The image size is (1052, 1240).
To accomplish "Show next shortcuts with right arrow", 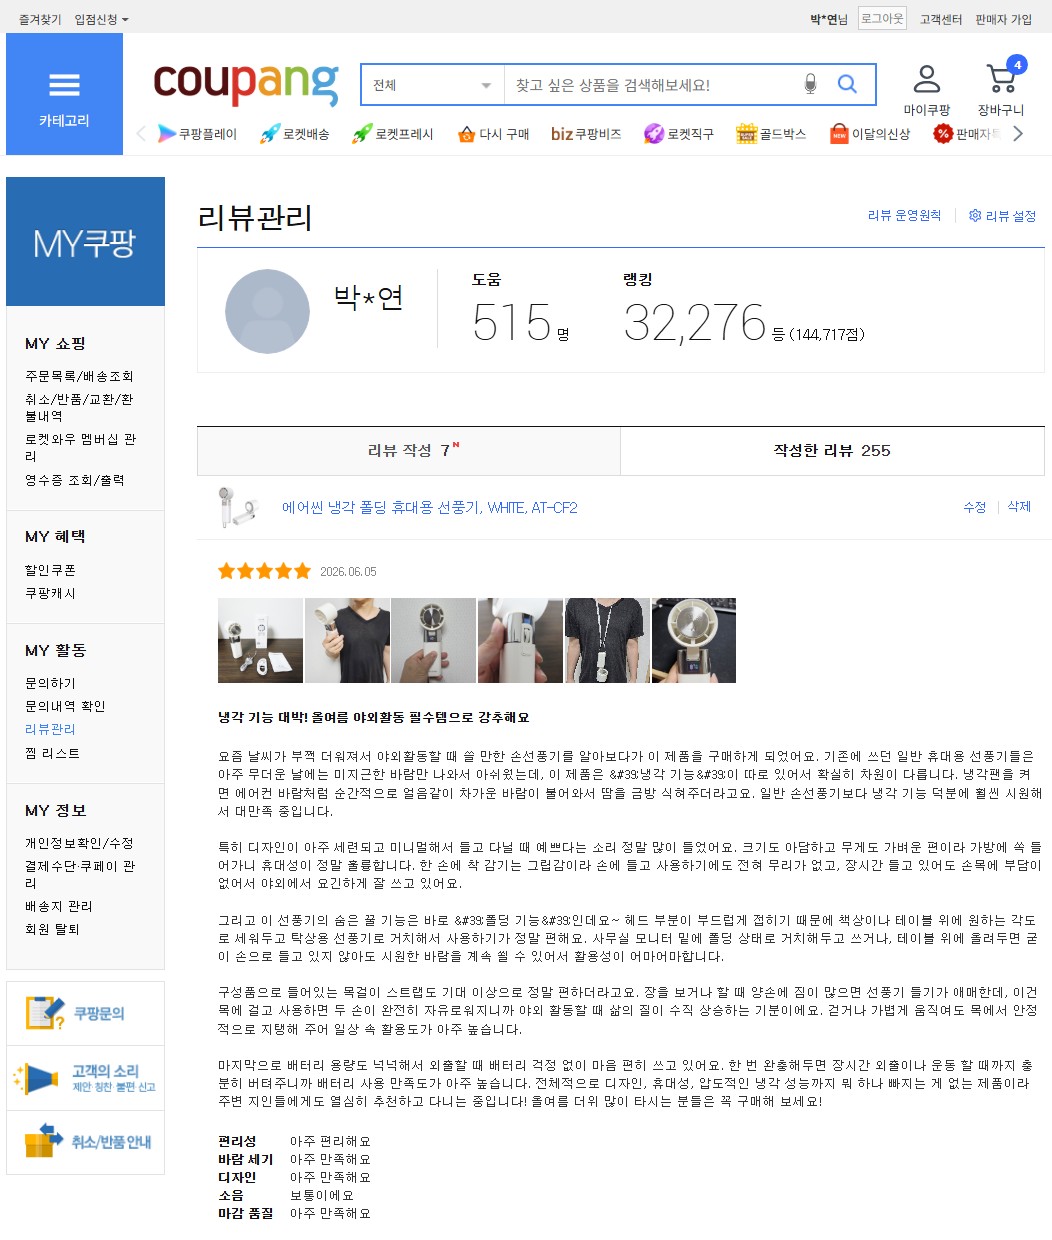I will click(x=1018, y=134).
